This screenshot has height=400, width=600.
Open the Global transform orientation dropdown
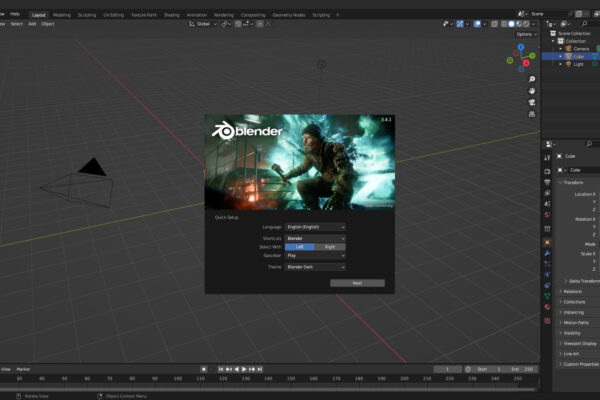click(x=203, y=24)
